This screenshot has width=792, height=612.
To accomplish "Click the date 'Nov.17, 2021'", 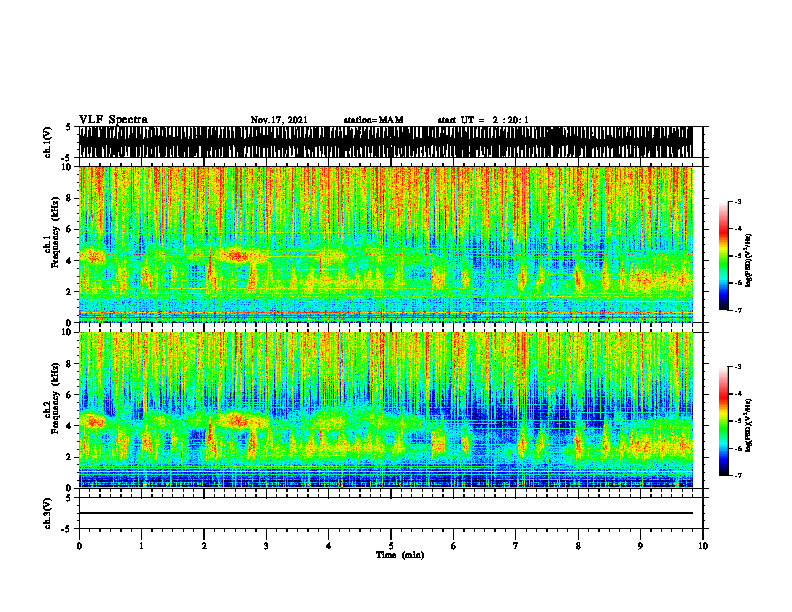I will click(279, 120).
